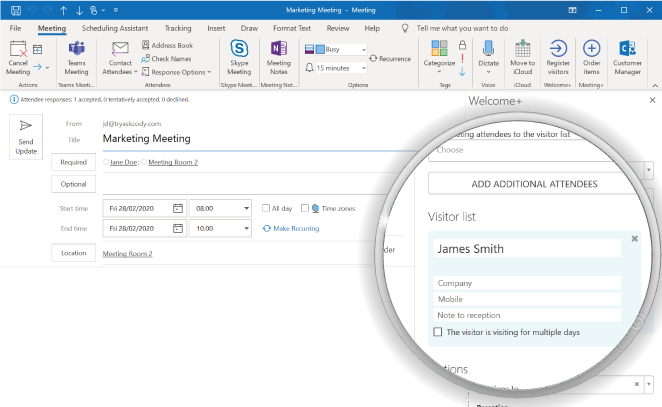
Task: Open the Help tab
Action: pyautogui.click(x=372, y=28)
